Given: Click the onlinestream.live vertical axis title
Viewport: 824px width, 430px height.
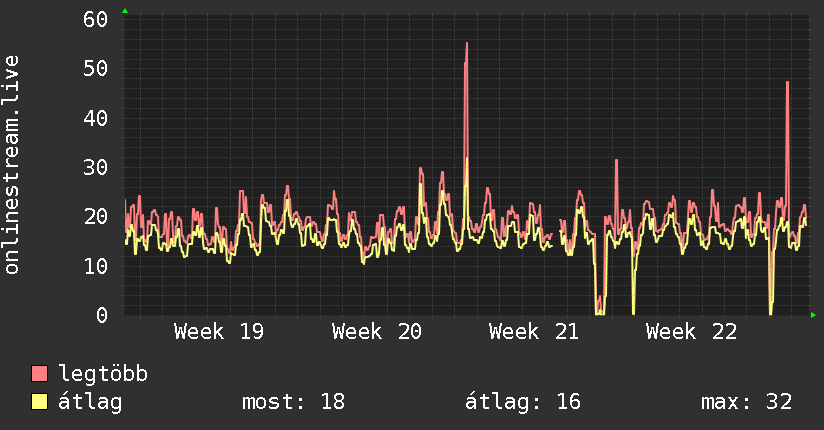Looking at the screenshot, I should (x=11, y=165).
